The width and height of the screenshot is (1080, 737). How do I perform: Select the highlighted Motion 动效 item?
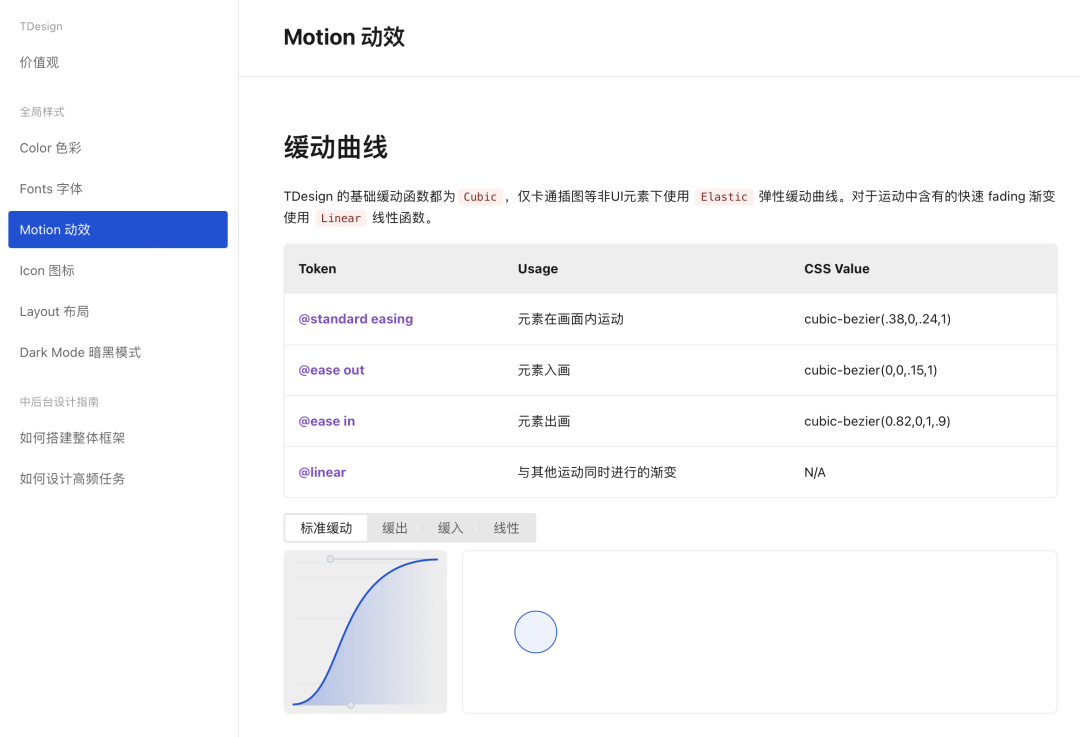(x=117, y=230)
